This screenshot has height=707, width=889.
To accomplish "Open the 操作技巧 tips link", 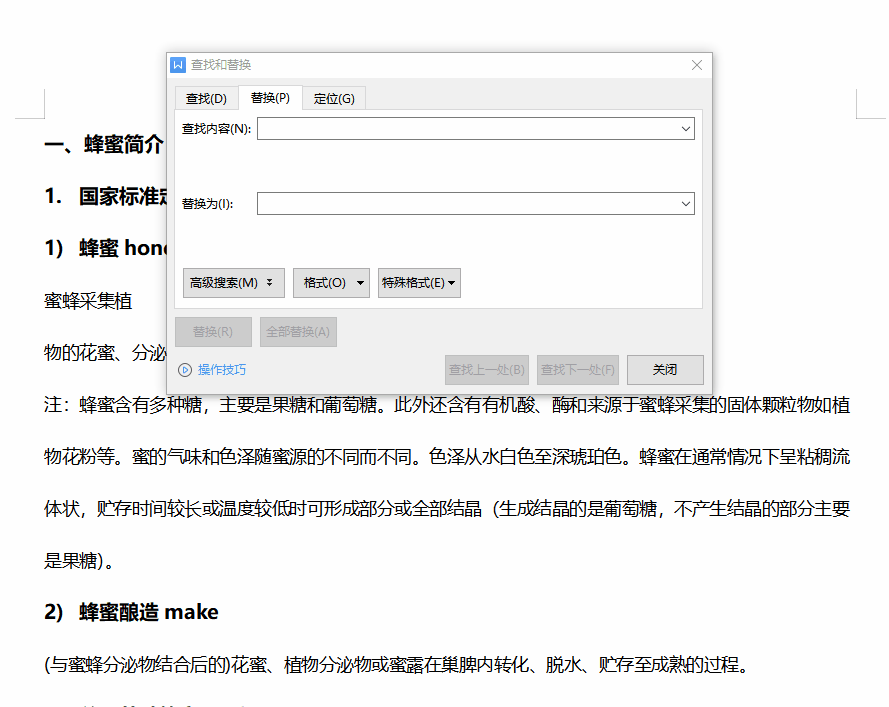I will pos(222,370).
